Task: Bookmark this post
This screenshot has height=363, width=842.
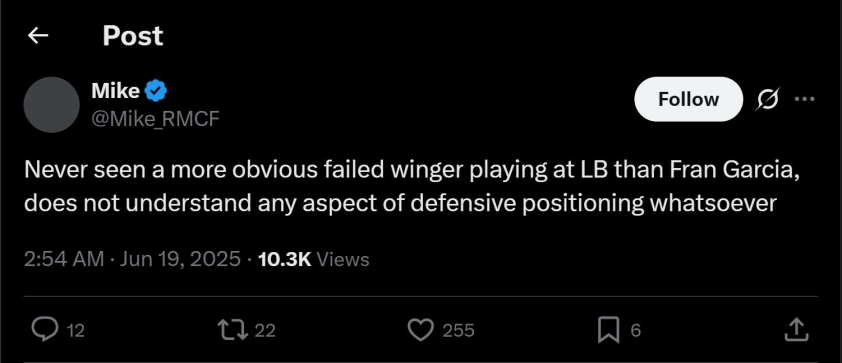Action: 608,330
